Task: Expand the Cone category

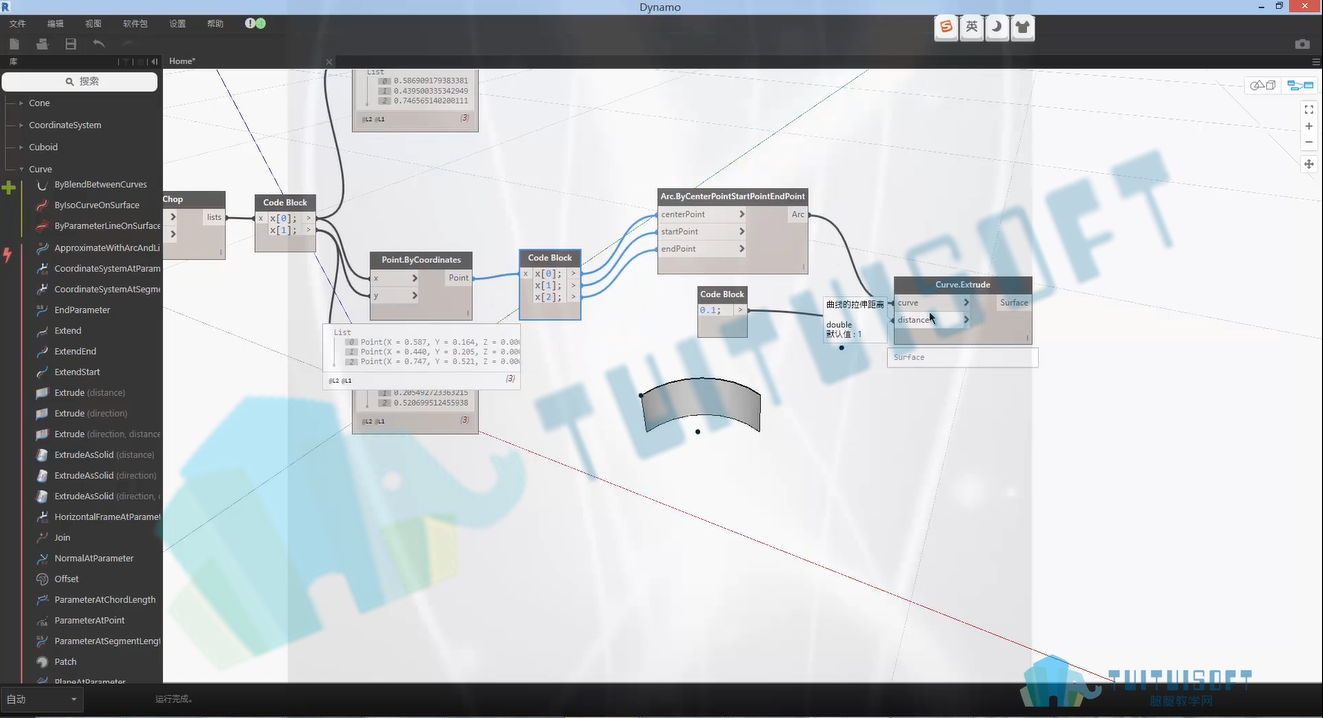Action: pos(21,103)
